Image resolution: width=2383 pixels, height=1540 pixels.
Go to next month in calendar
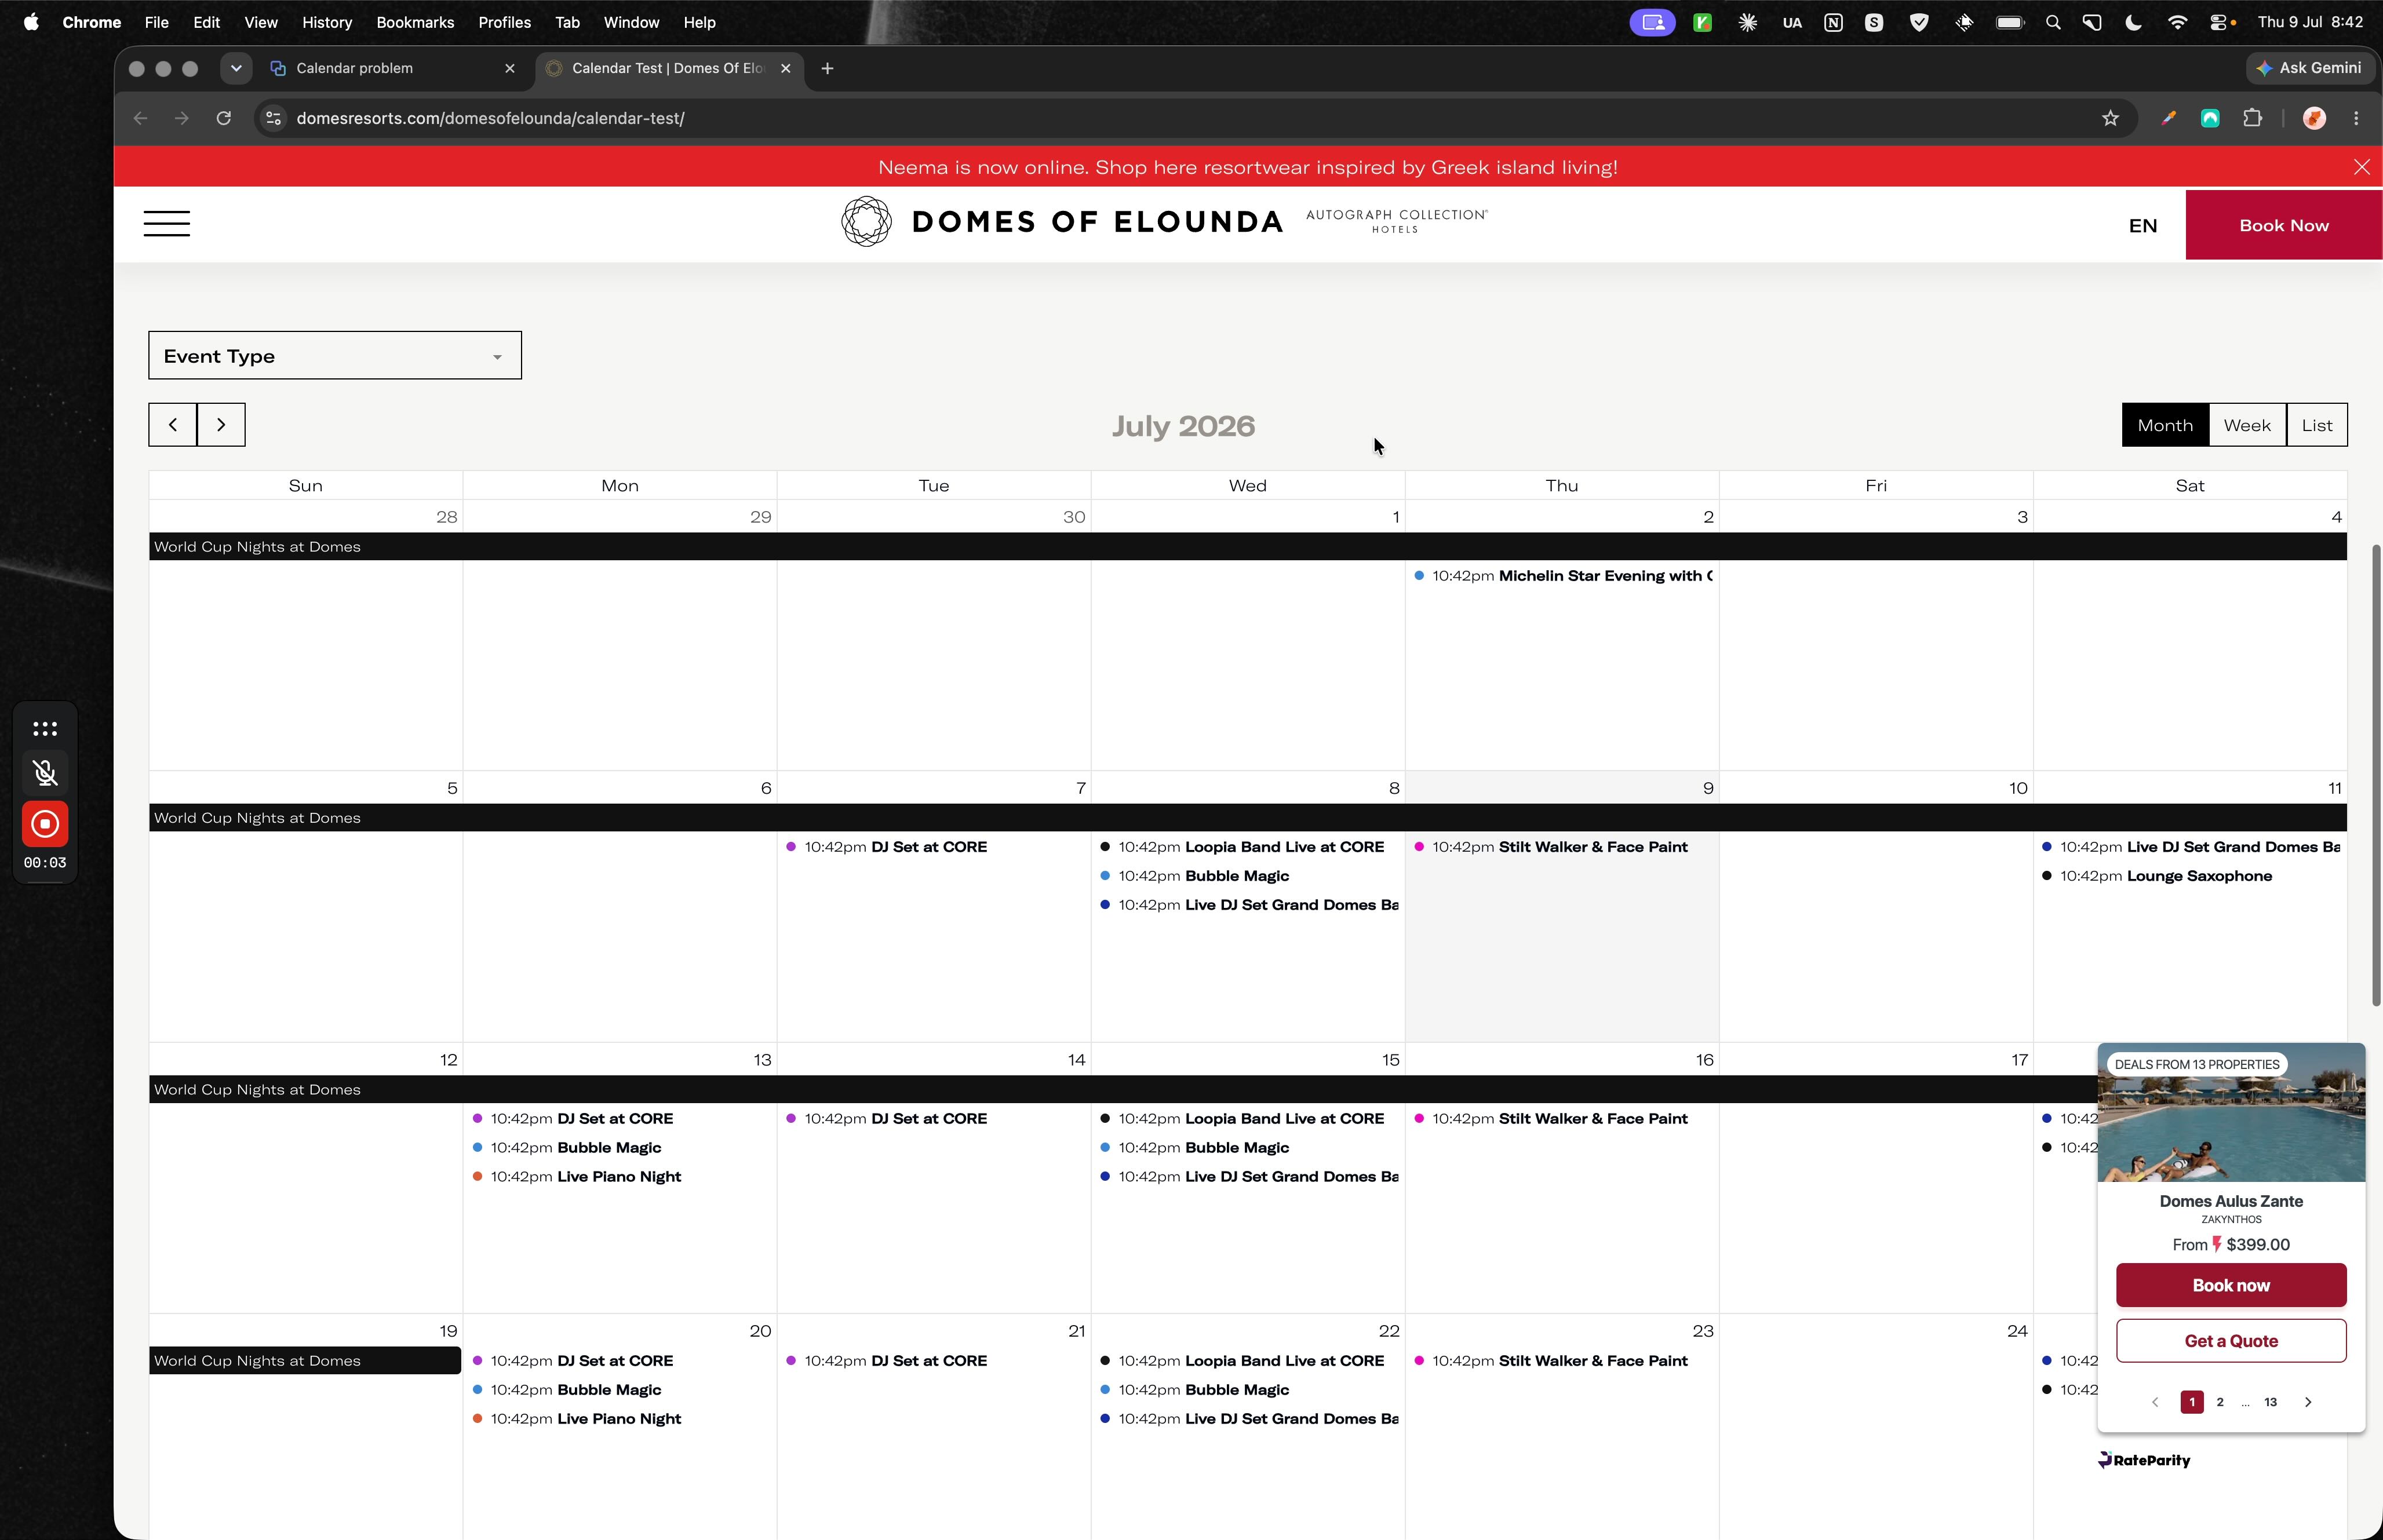221,425
